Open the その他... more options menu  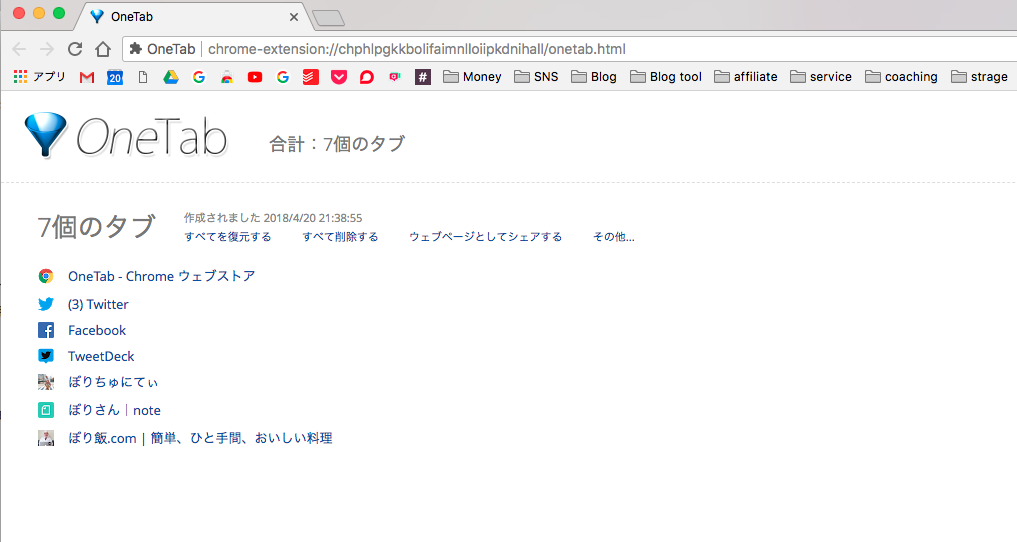[614, 237]
